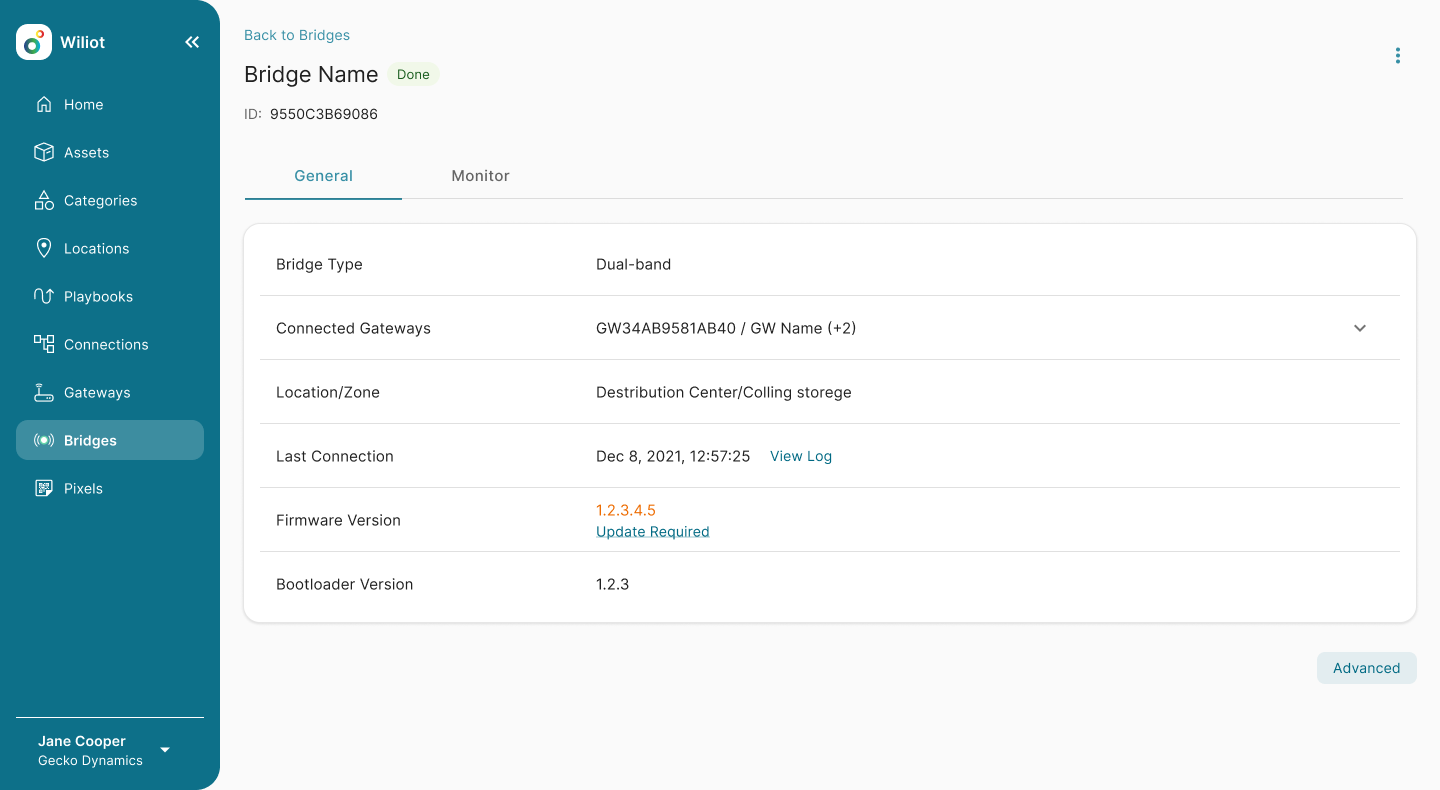Click the Advanced button

1367,668
